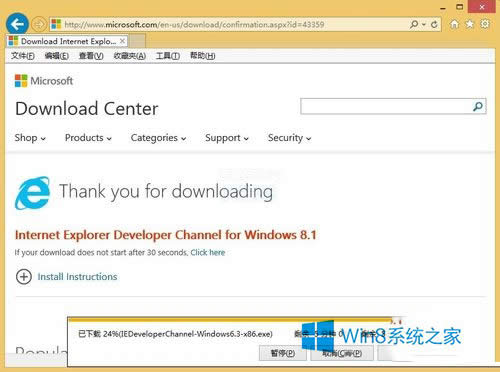Click the Click here download link
This screenshot has height=372, width=500.
[x=208, y=252]
